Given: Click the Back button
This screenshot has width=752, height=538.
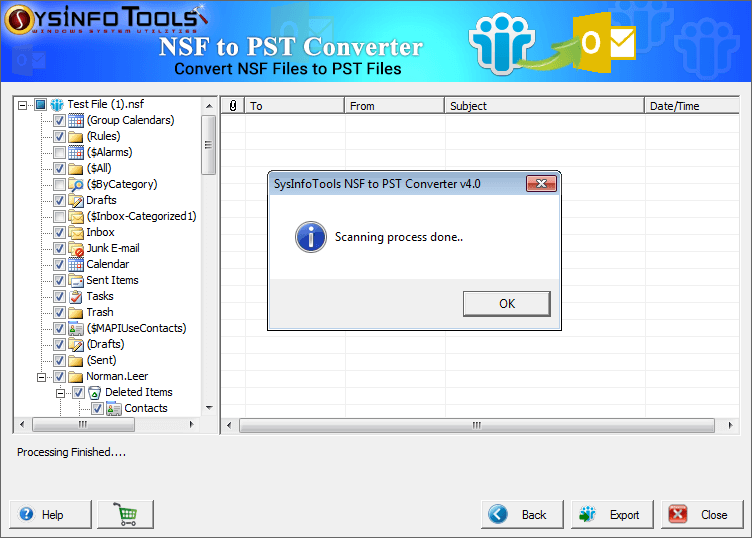Looking at the screenshot, I should (522, 515).
